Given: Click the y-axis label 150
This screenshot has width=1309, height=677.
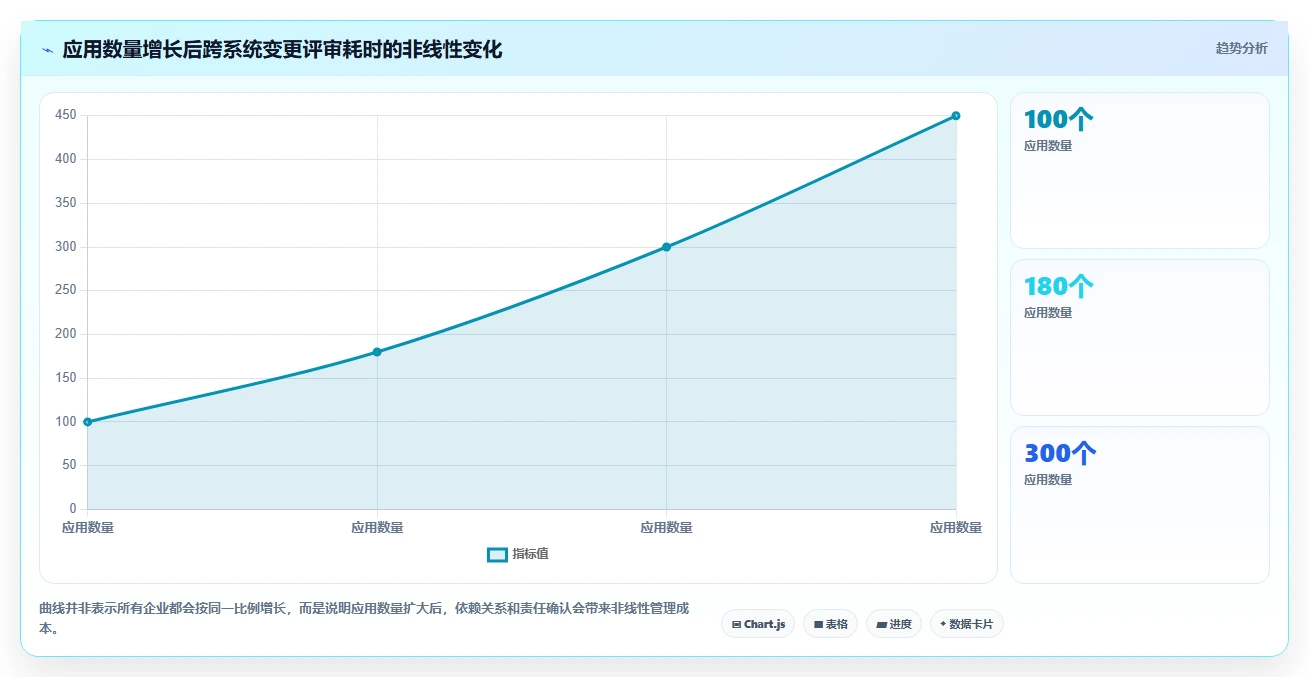Looking at the screenshot, I should click(66, 378).
